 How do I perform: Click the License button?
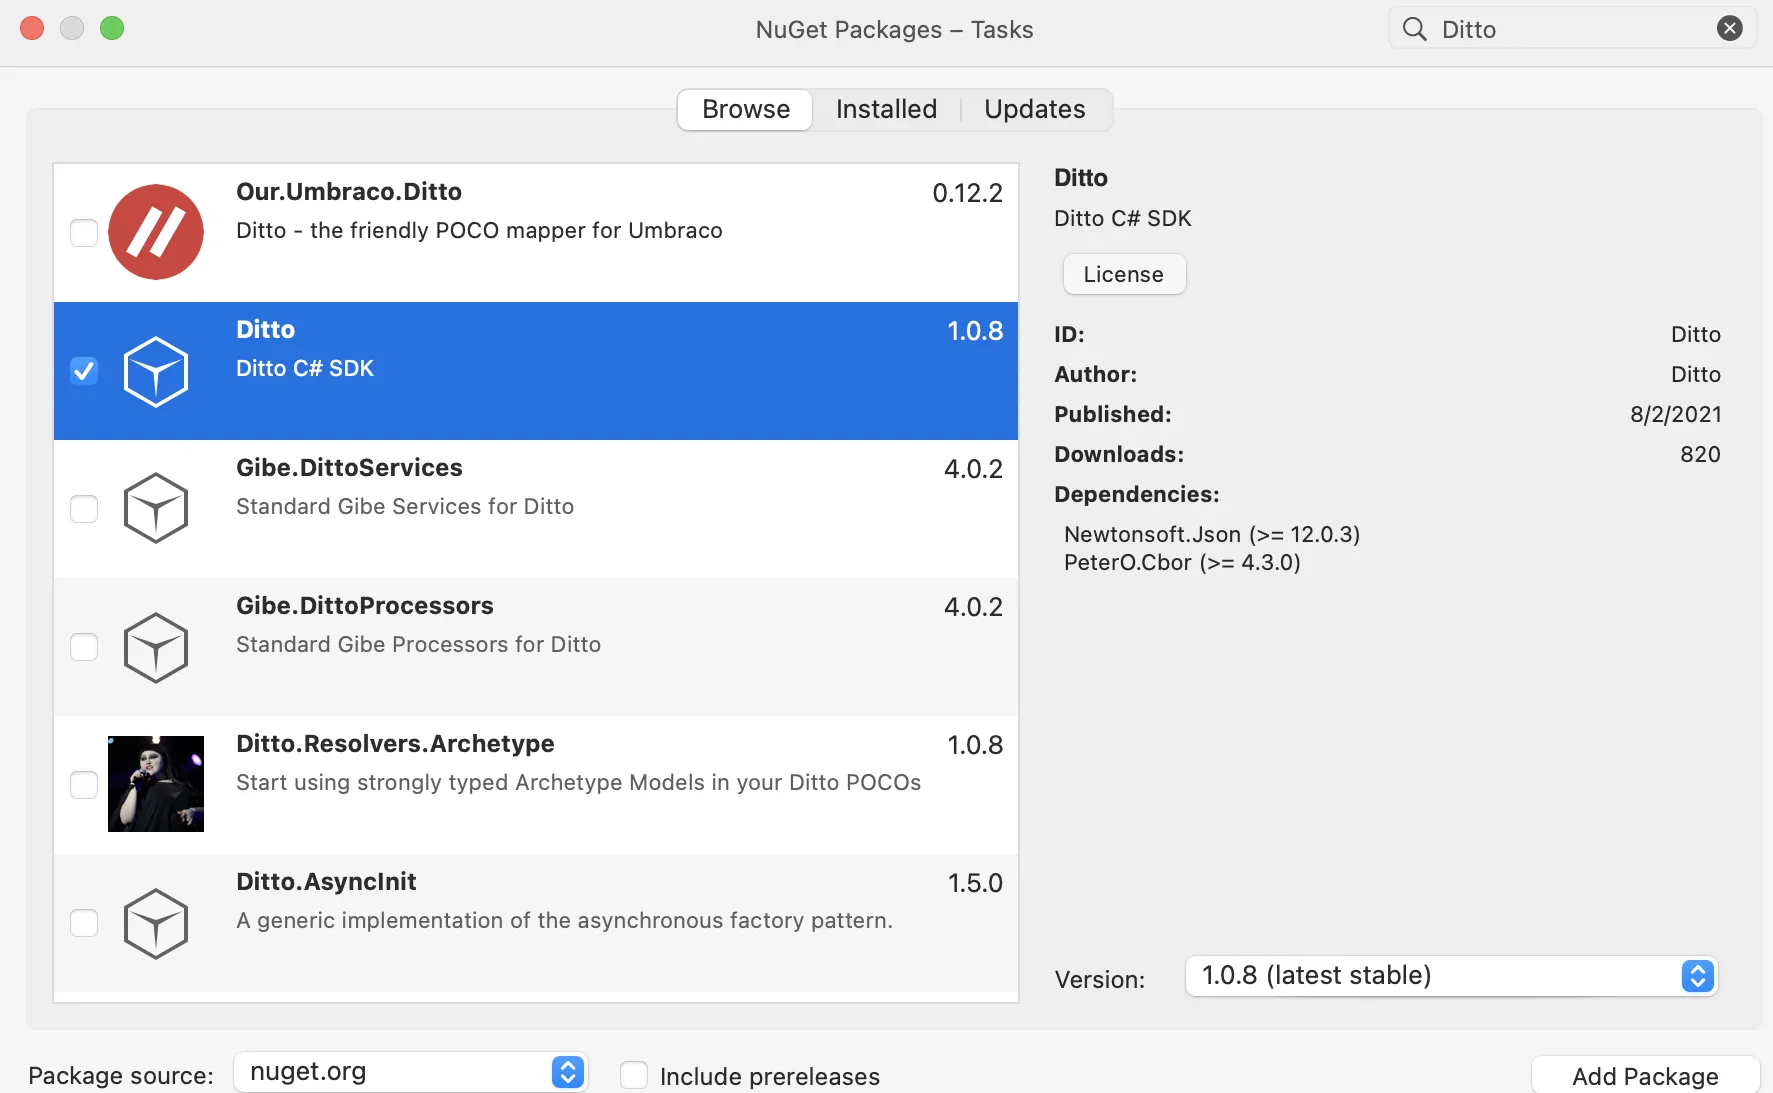click(1124, 274)
